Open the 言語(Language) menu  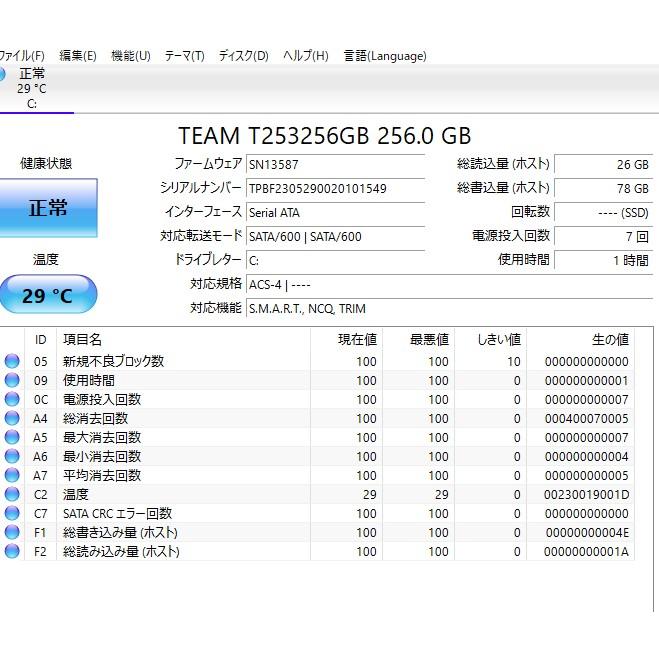[385, 56]
